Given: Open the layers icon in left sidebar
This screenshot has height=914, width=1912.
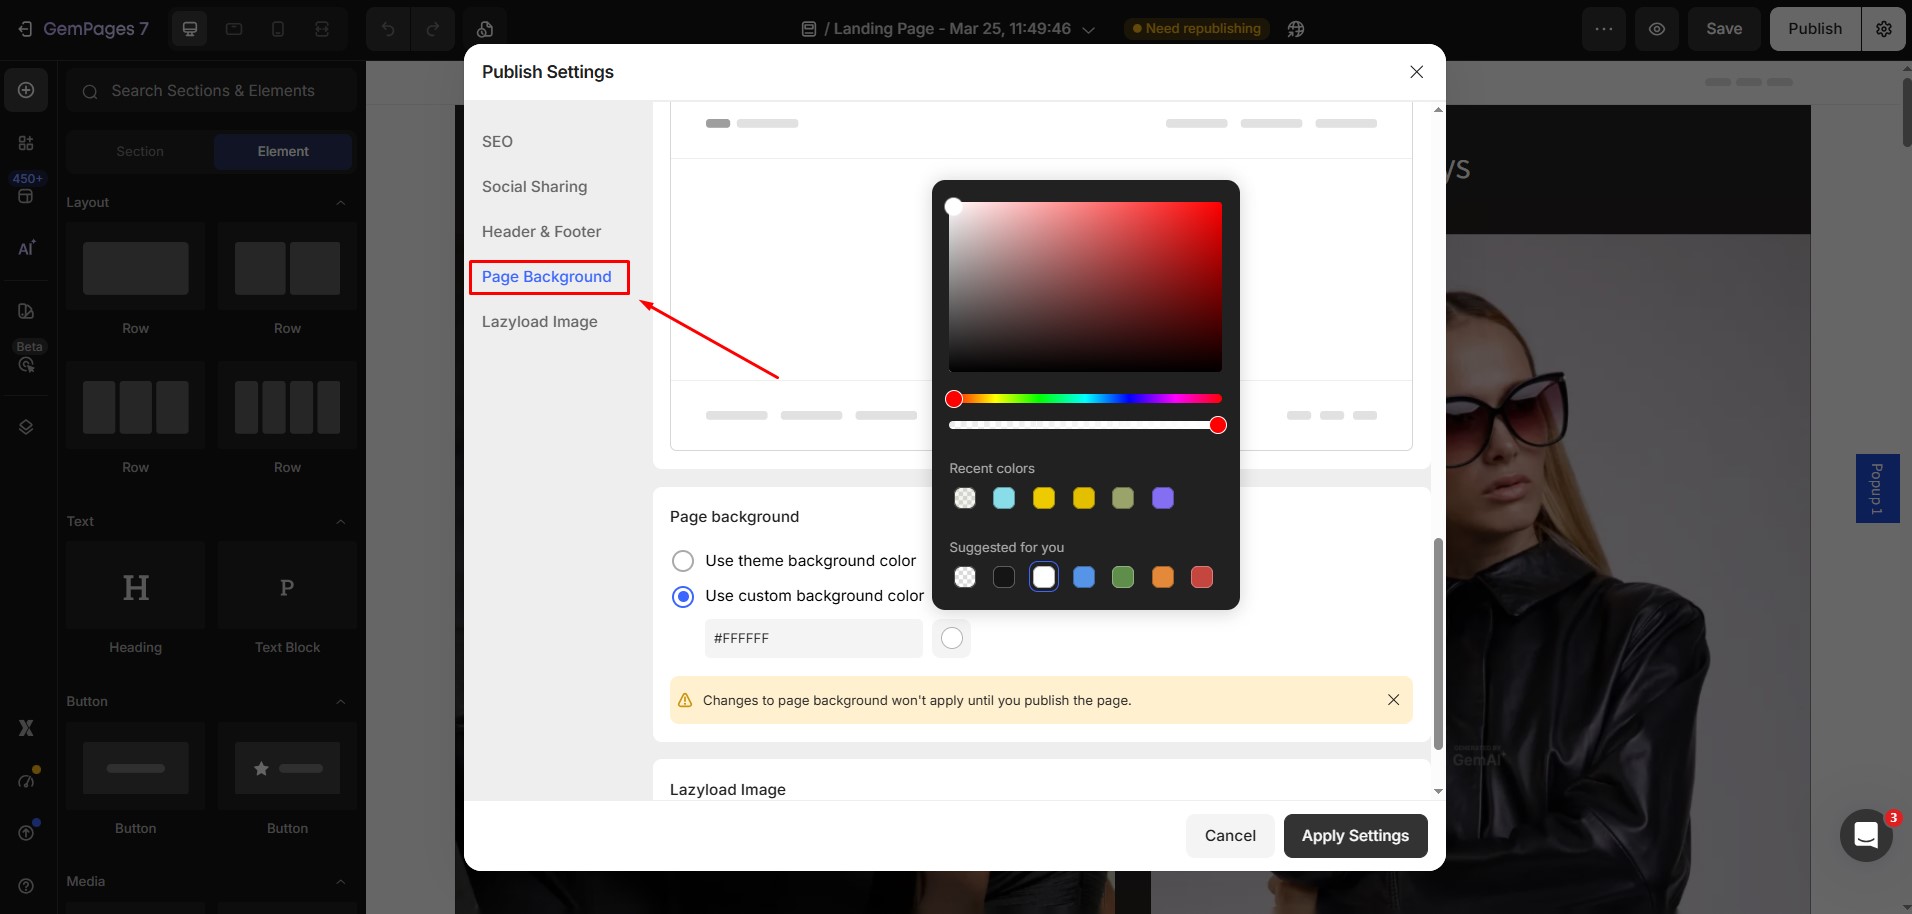Looking at the screenshot, I should [x=26, y=427].
